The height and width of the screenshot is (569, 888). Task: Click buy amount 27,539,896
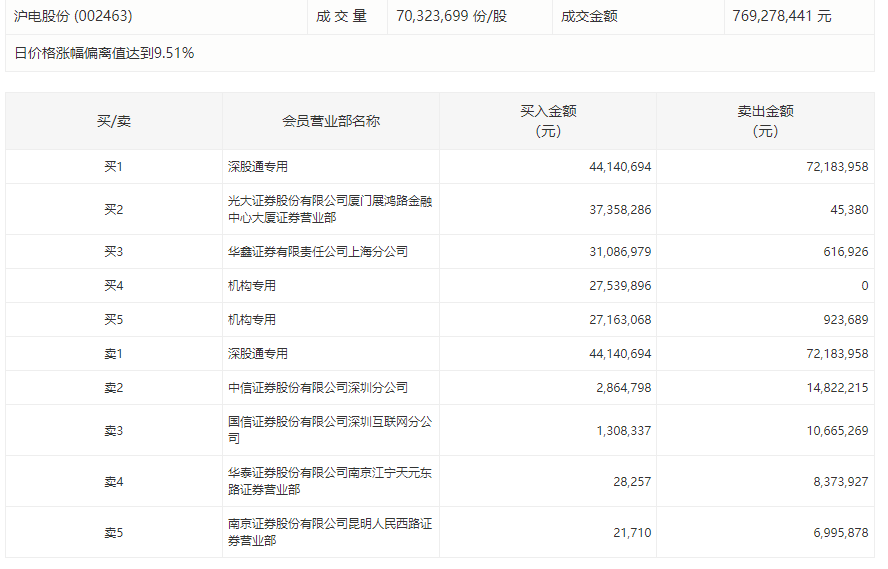tap(620, 285)
